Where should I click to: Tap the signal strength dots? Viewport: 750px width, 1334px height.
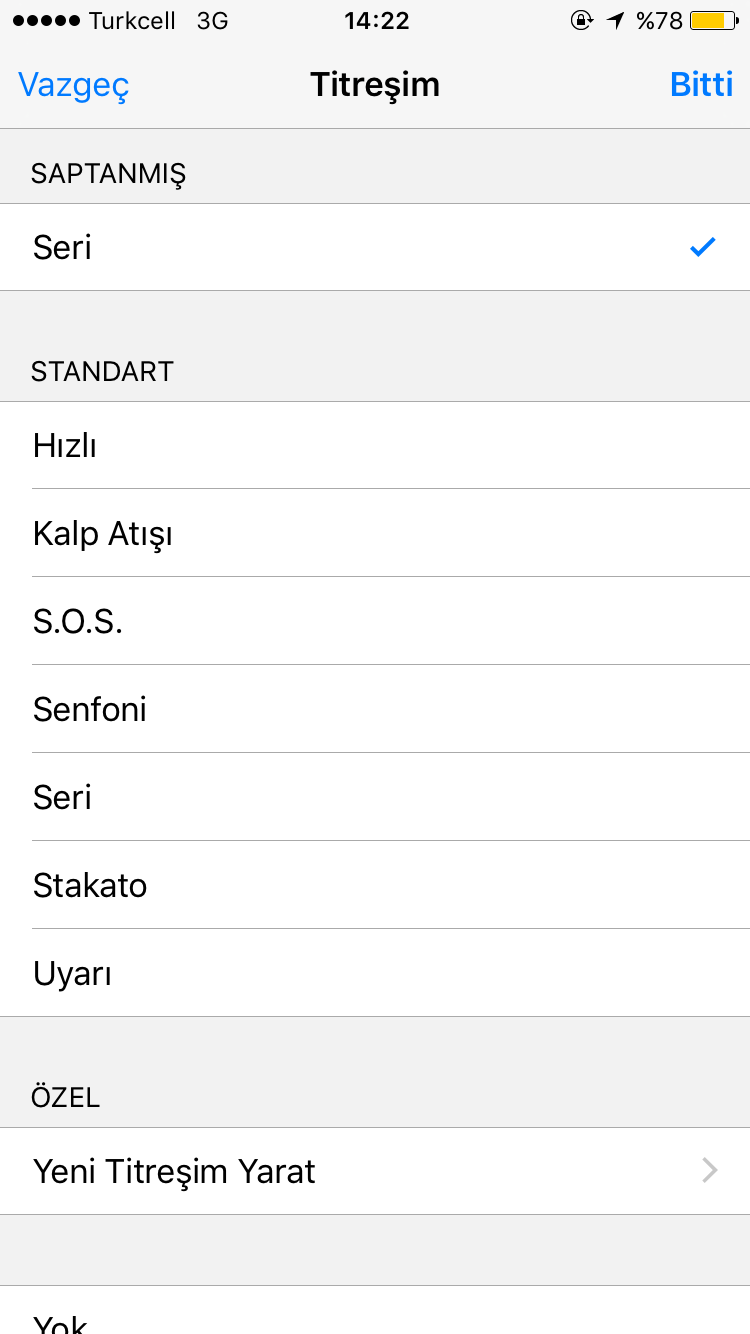[x=46, y=20]
